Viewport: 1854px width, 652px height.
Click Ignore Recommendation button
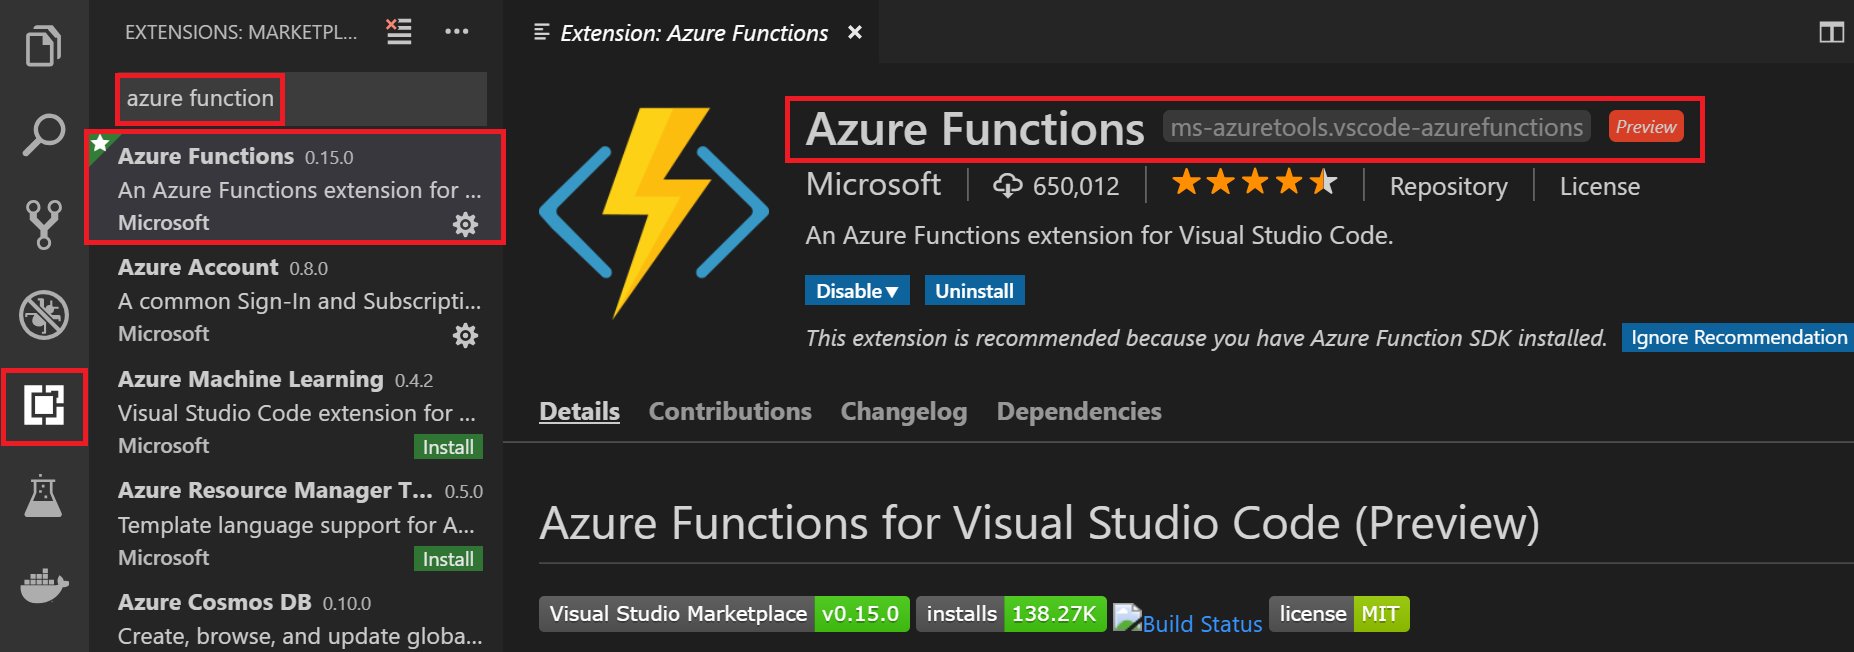coord(1738,337)
